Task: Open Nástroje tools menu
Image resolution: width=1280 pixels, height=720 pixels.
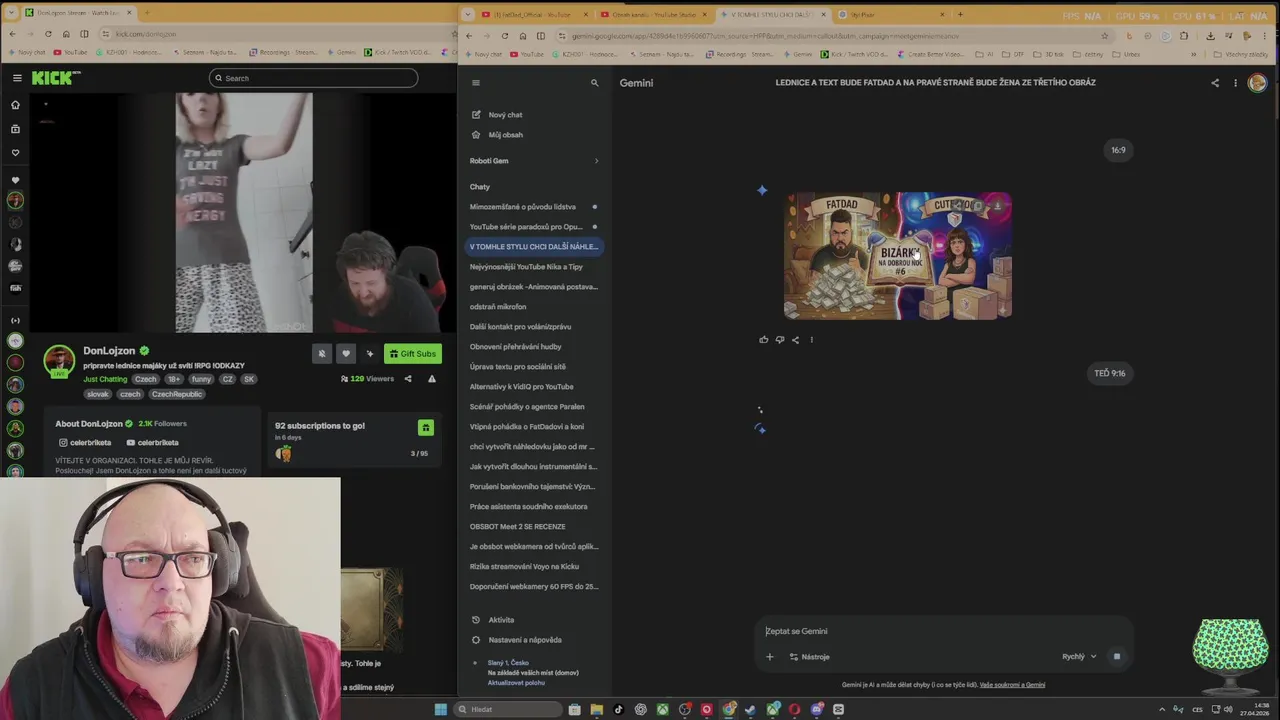Action: [x=810, y=657]
